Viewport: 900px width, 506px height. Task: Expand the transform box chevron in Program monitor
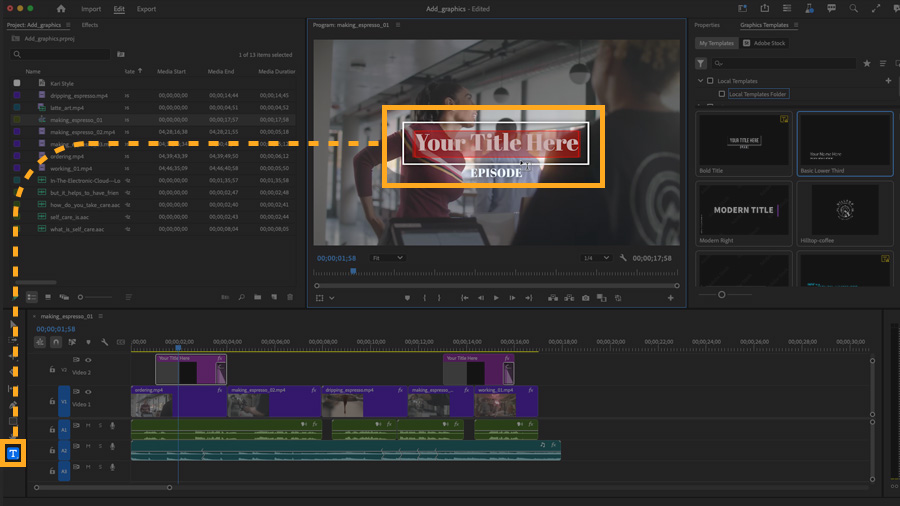coord(332,298)
